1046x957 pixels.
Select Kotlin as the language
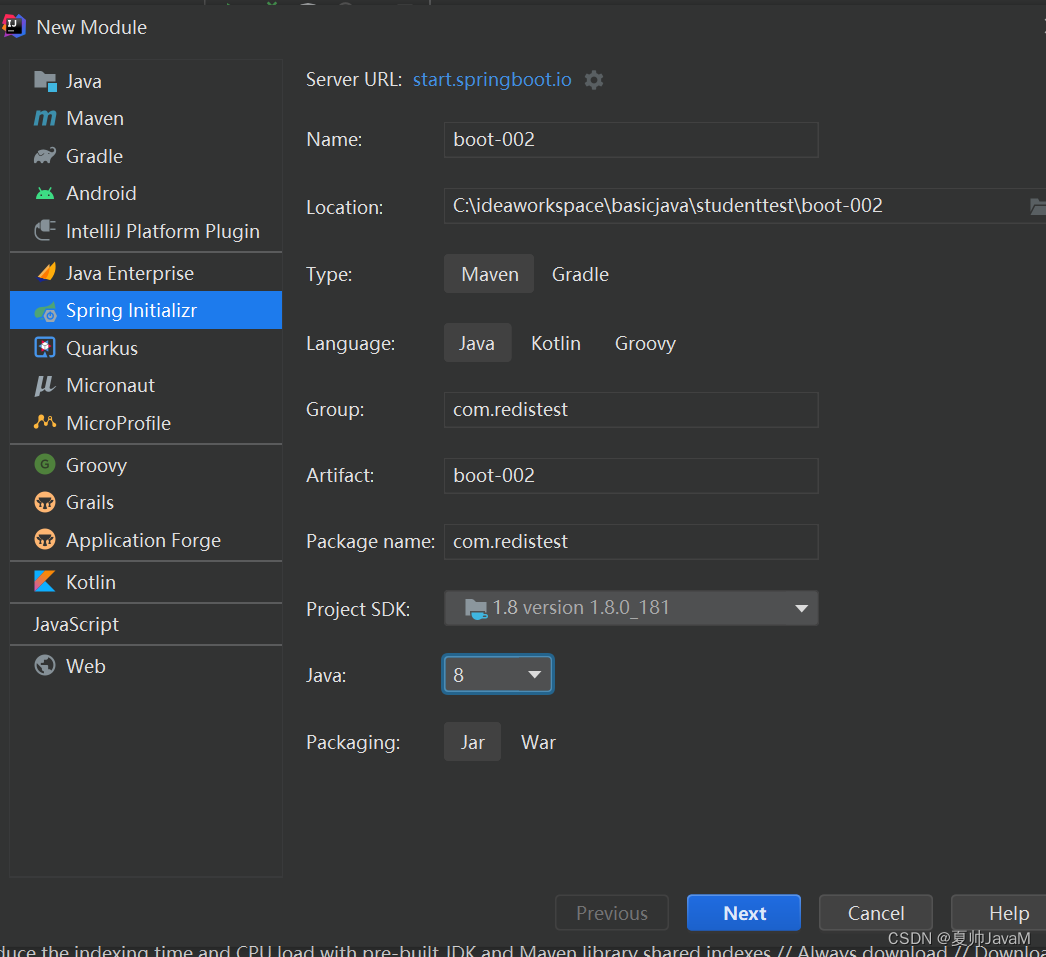(x=556, y=343)
